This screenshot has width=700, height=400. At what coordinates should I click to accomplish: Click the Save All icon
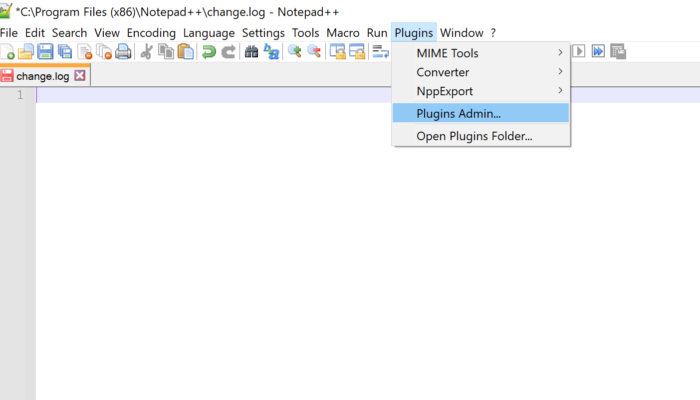(x=64, y=52)
